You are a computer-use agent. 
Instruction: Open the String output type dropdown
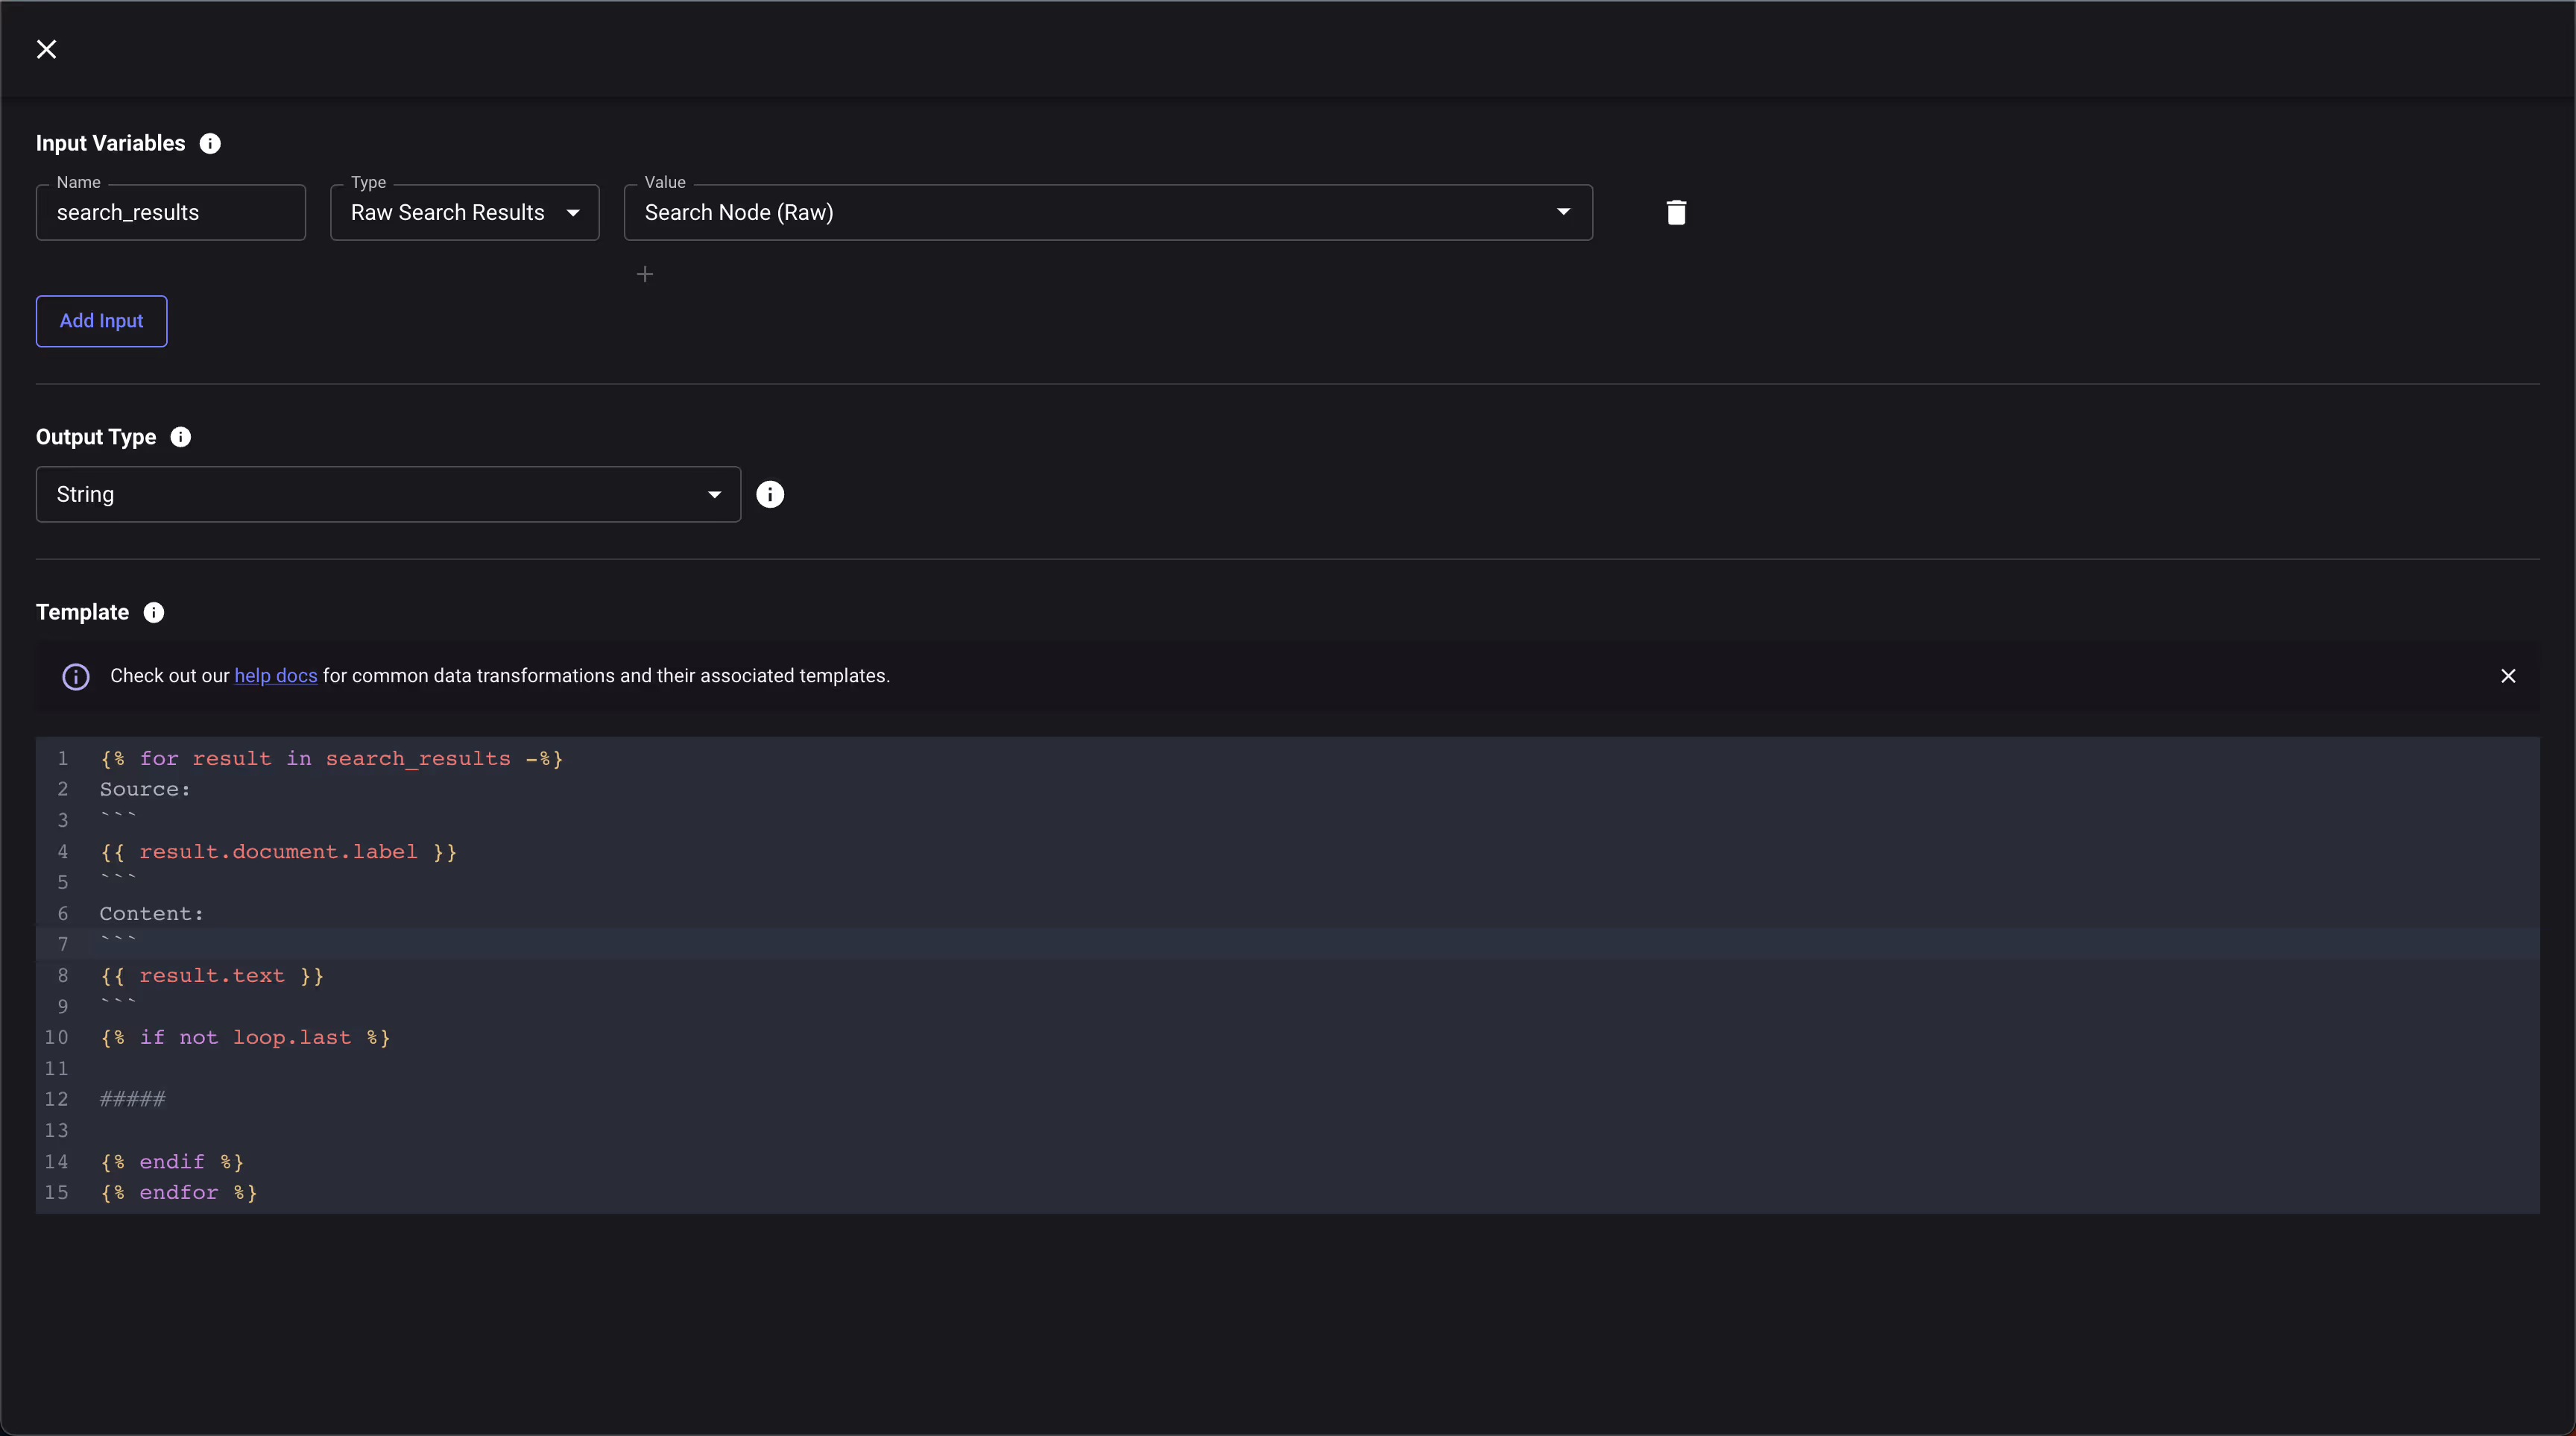point(388,494)
